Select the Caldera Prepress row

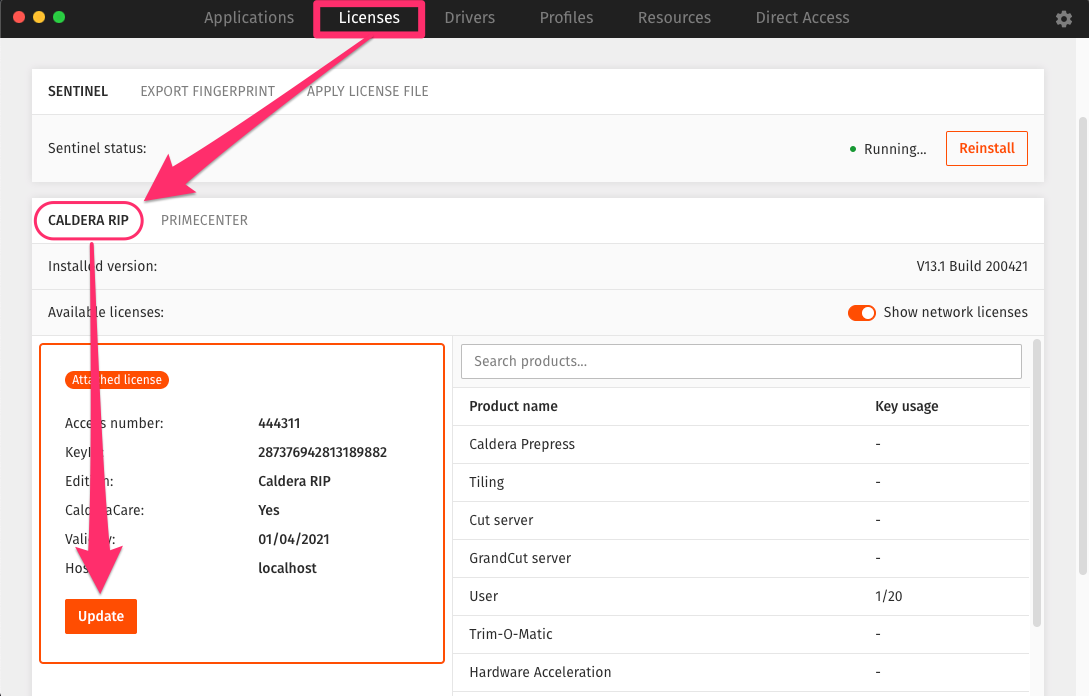click(x=741, y=445)
